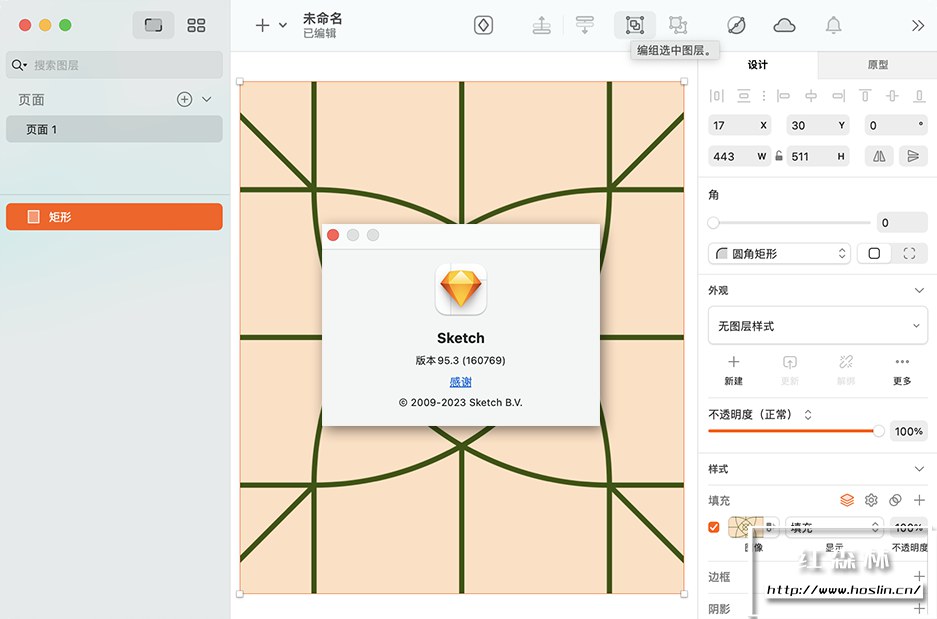Distribute layers horizontally icon

716,96
